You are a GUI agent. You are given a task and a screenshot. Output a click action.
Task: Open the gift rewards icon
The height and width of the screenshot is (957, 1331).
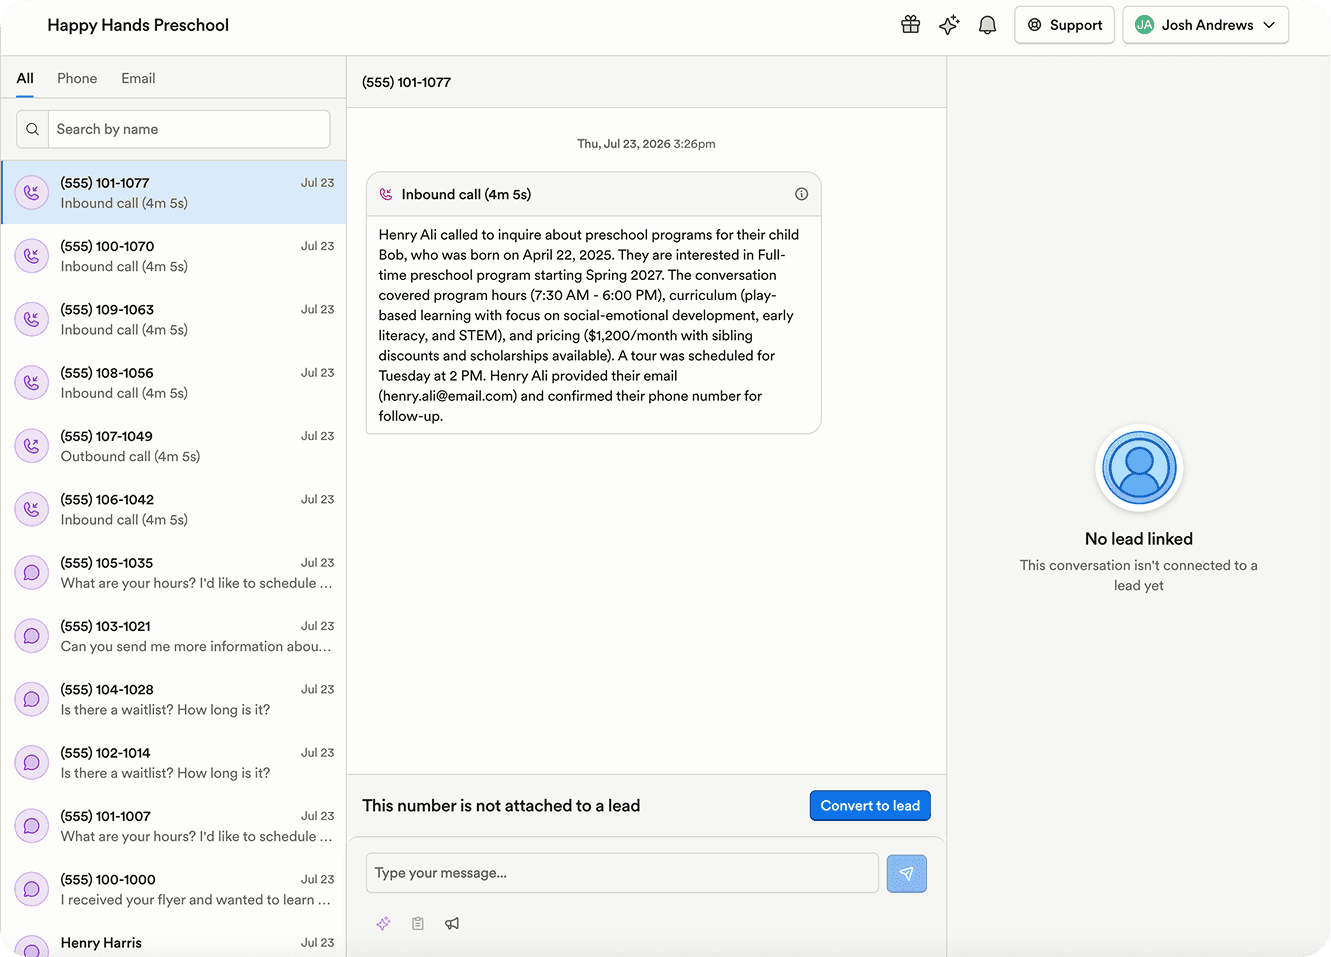click(910, 25)
